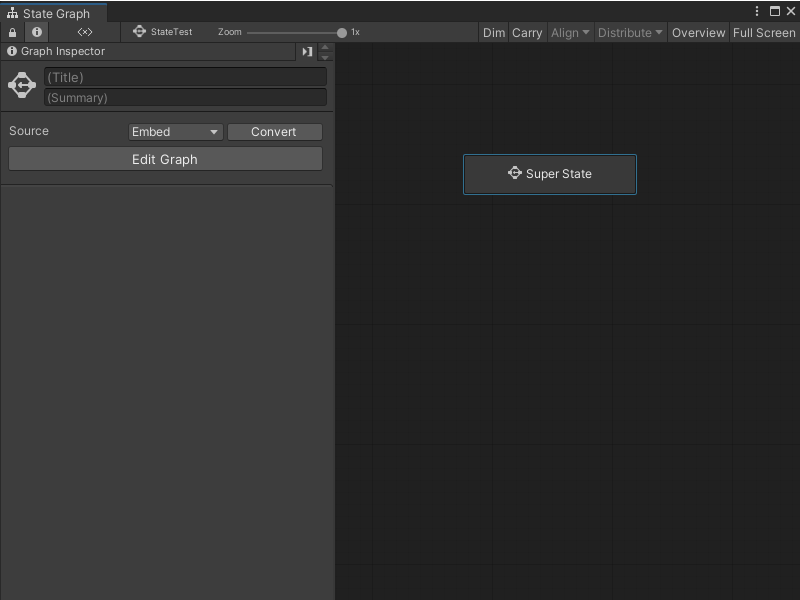Toggle the variables icon in the toolbar
Viewport: 800px width, 600px height.
pos(85,32)
